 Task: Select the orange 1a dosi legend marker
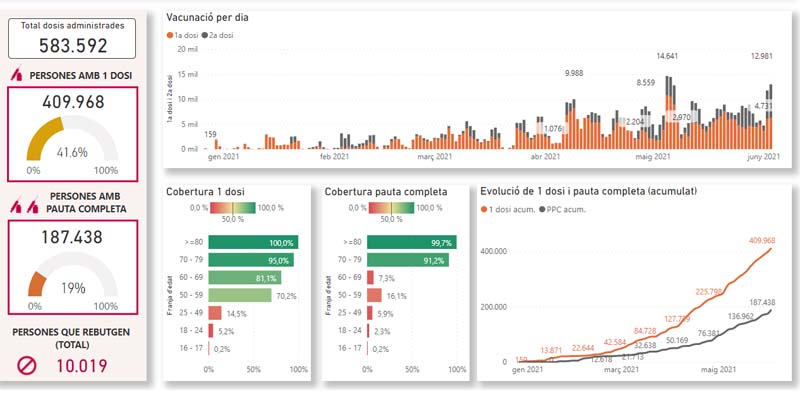[x=170, y=36]
